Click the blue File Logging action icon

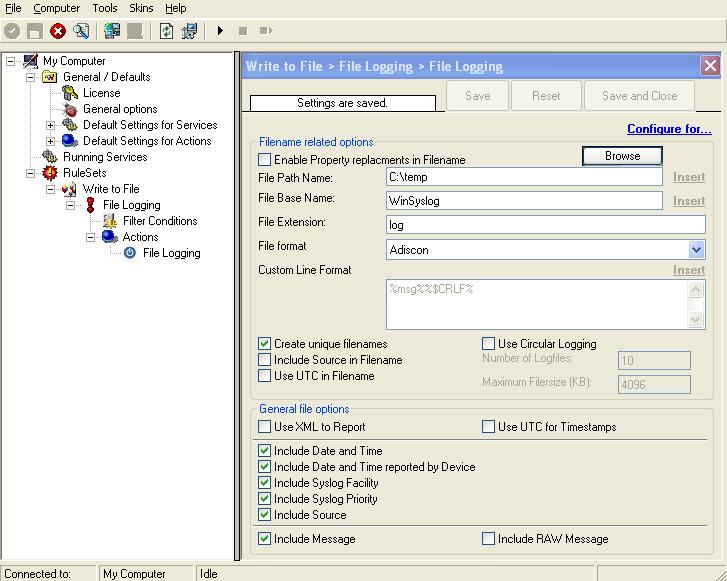coord(130,253)
